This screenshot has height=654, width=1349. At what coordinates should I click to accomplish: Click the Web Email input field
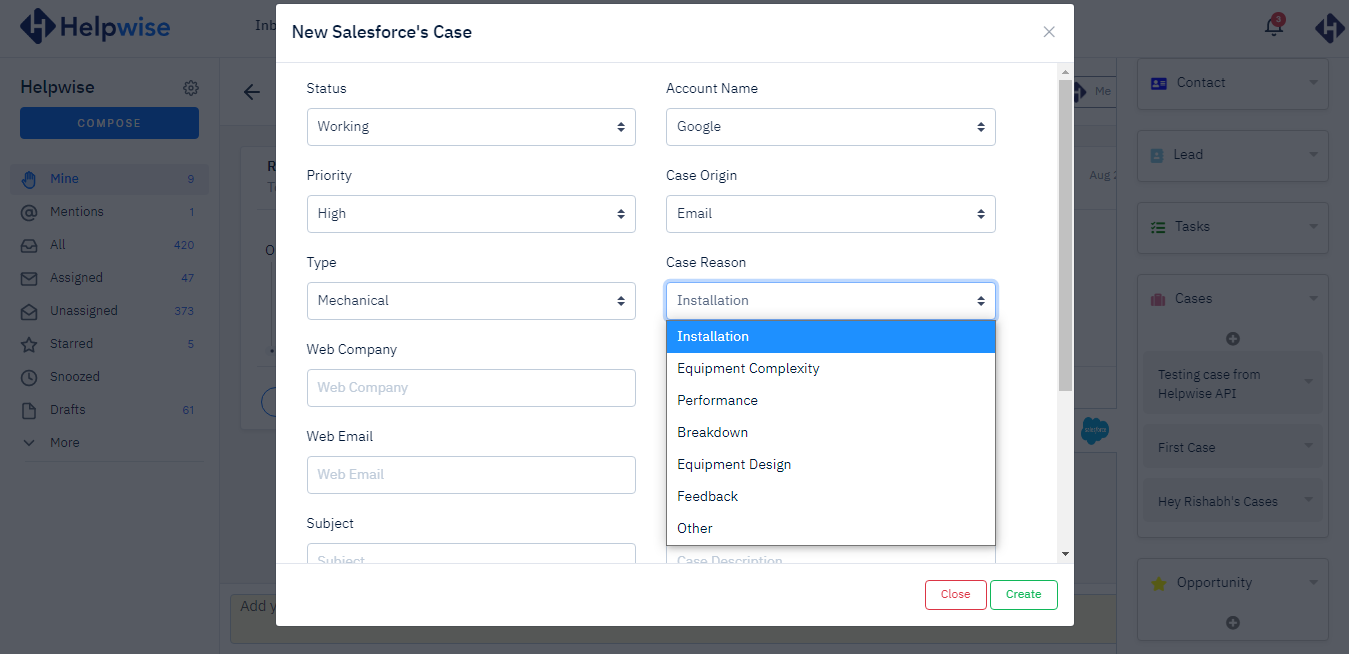[x=471, y=475]
